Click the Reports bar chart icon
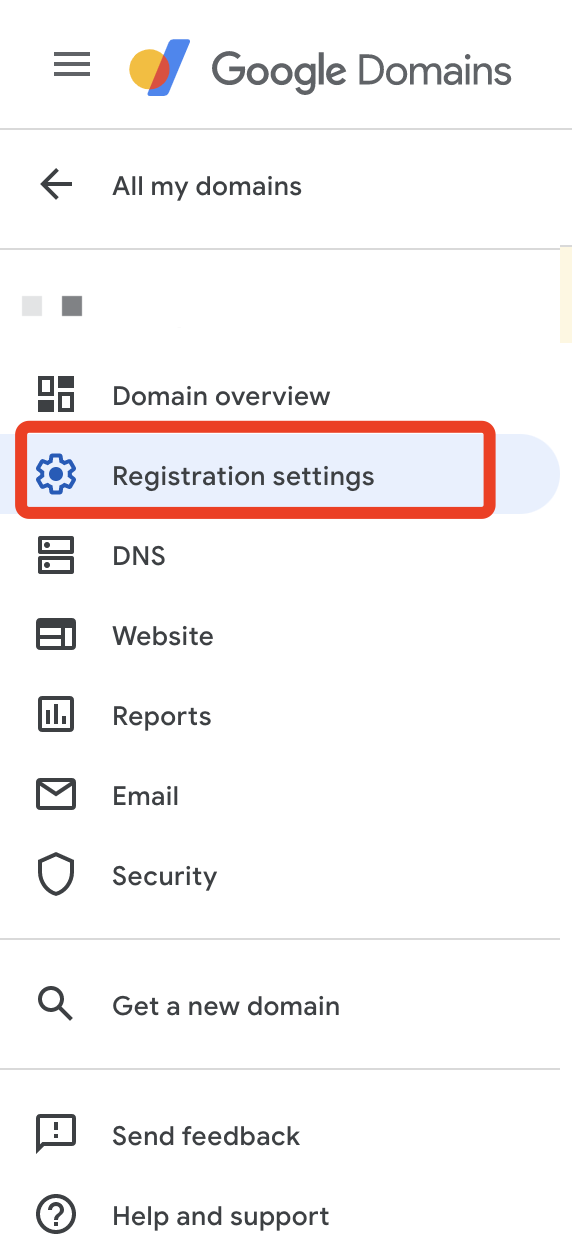The height and width of the screenshot is (1248, 572). (x=56, y=714)
